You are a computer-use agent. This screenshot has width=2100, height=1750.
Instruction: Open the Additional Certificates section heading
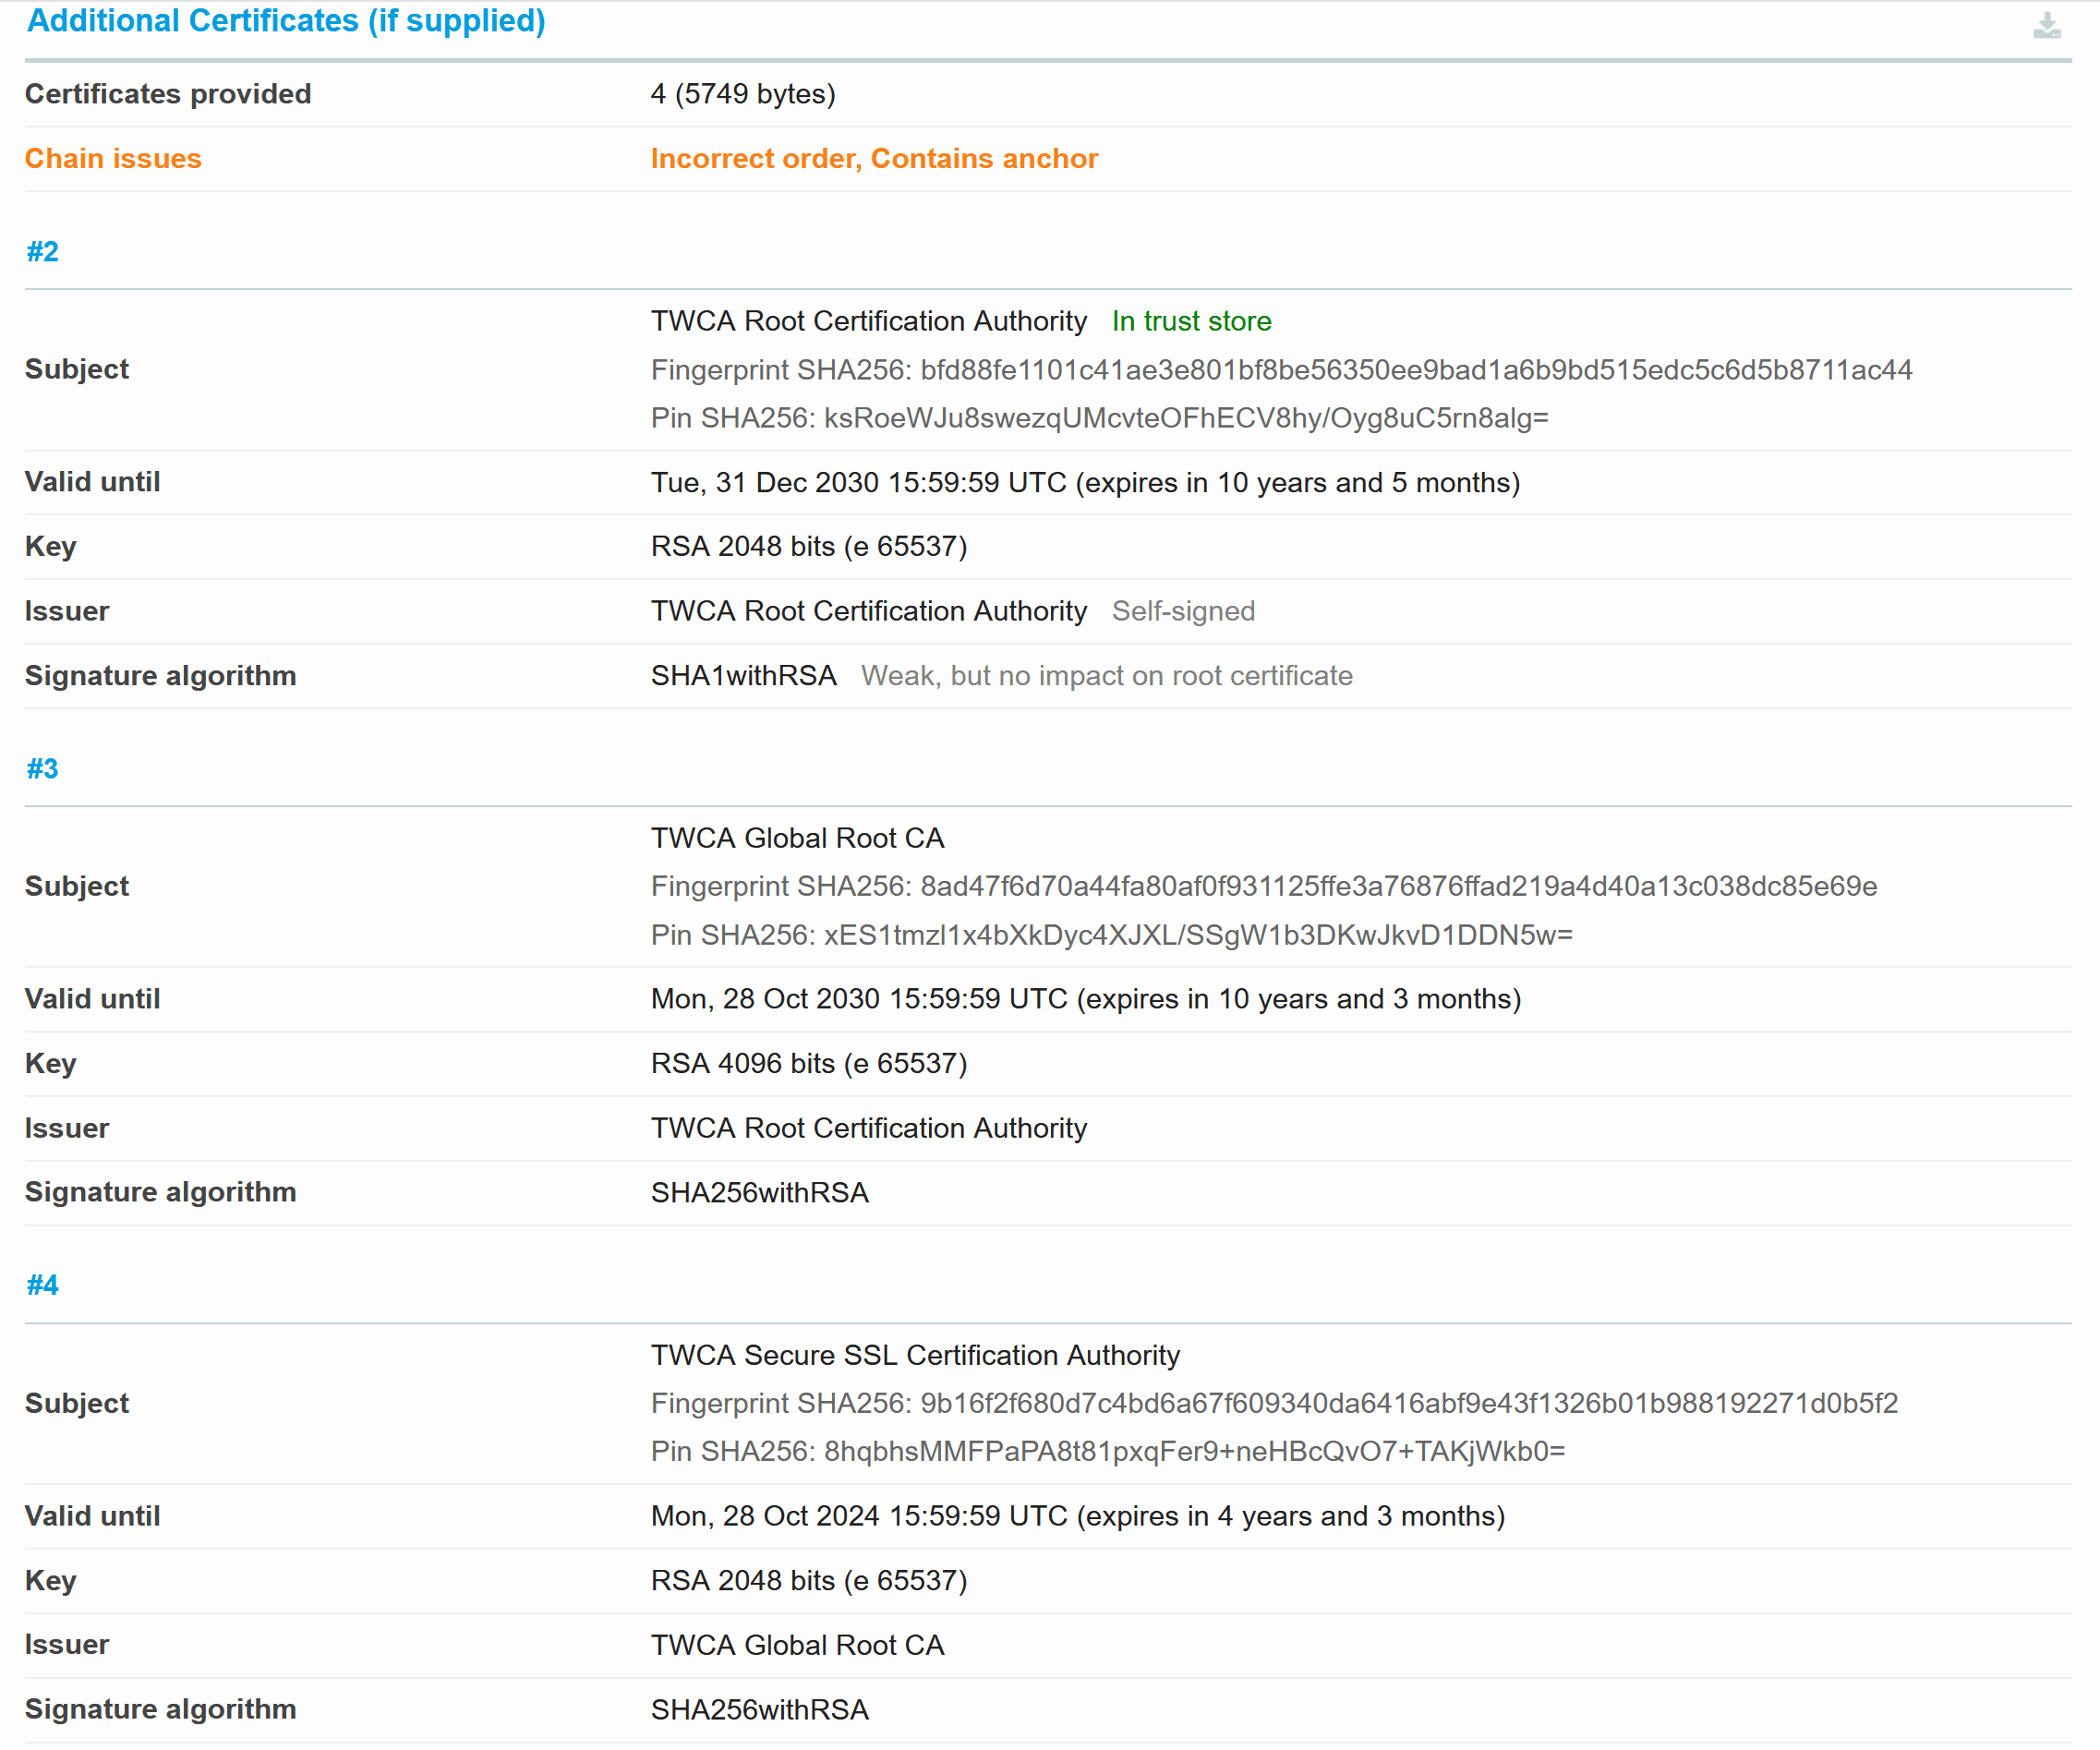(284, 20)
